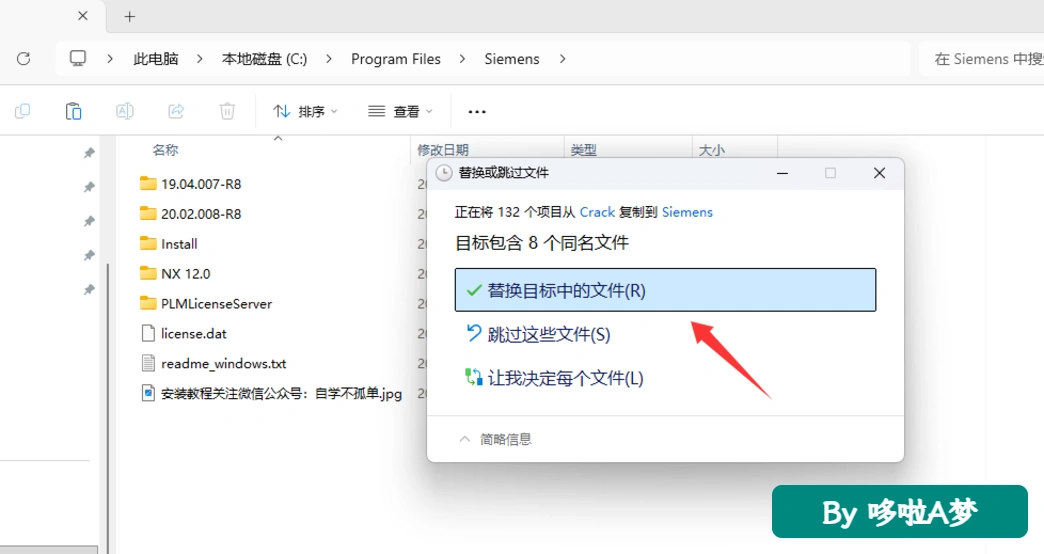Collapse details with 简略信息 expander

(x=495, y=439)
